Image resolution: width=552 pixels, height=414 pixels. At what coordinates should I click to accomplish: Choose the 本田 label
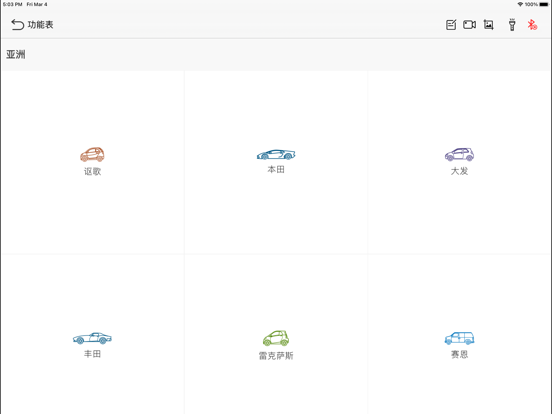click(x=276, y=169)
